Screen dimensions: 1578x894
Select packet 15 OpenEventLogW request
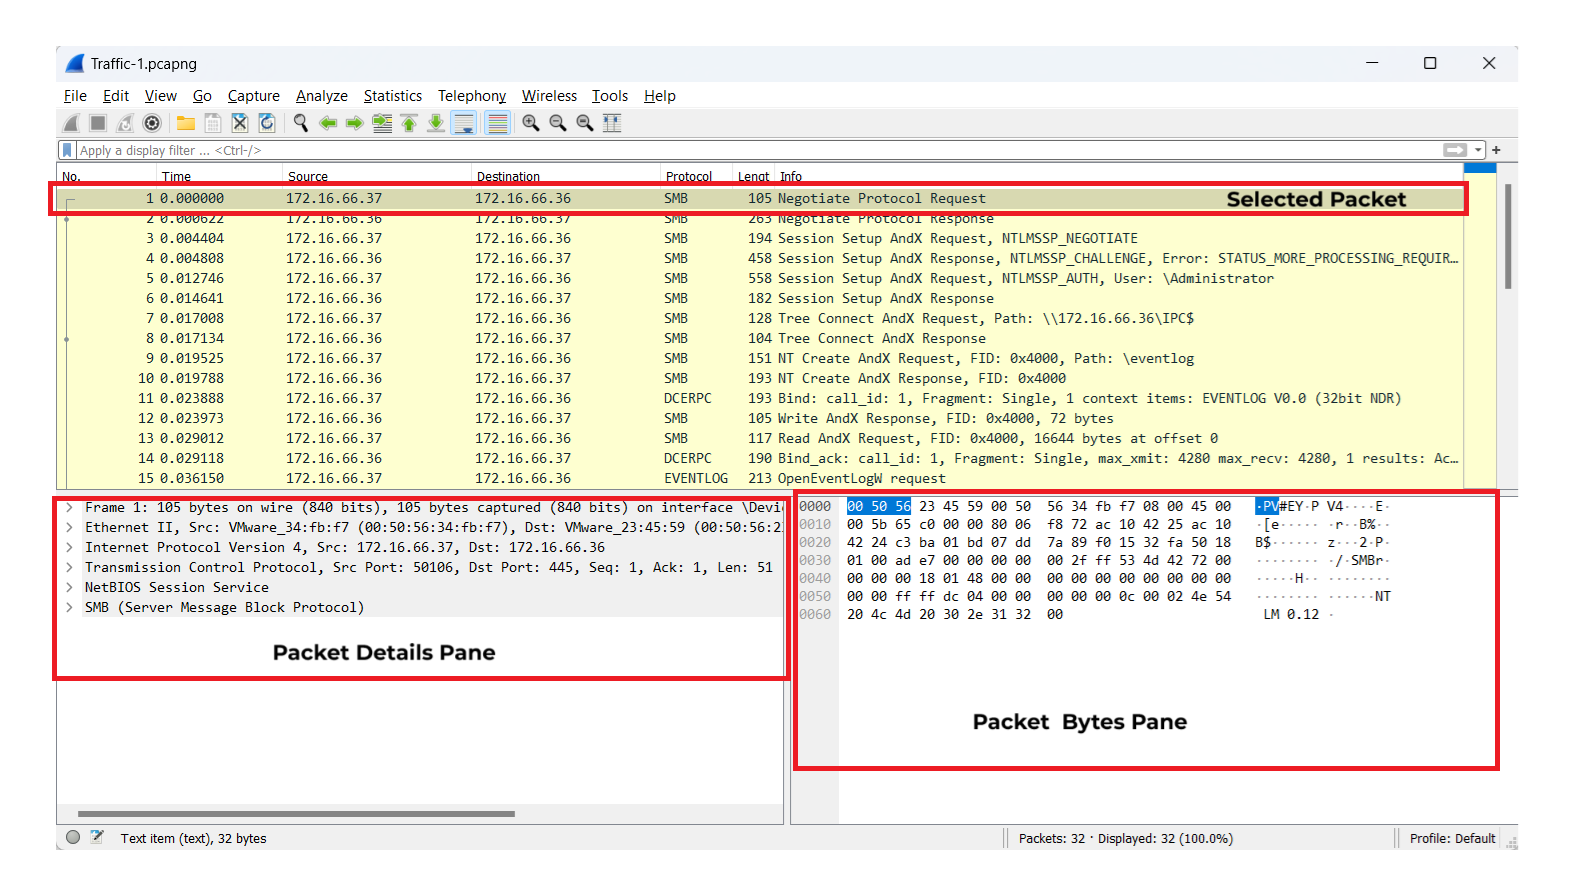coord(762,478)
